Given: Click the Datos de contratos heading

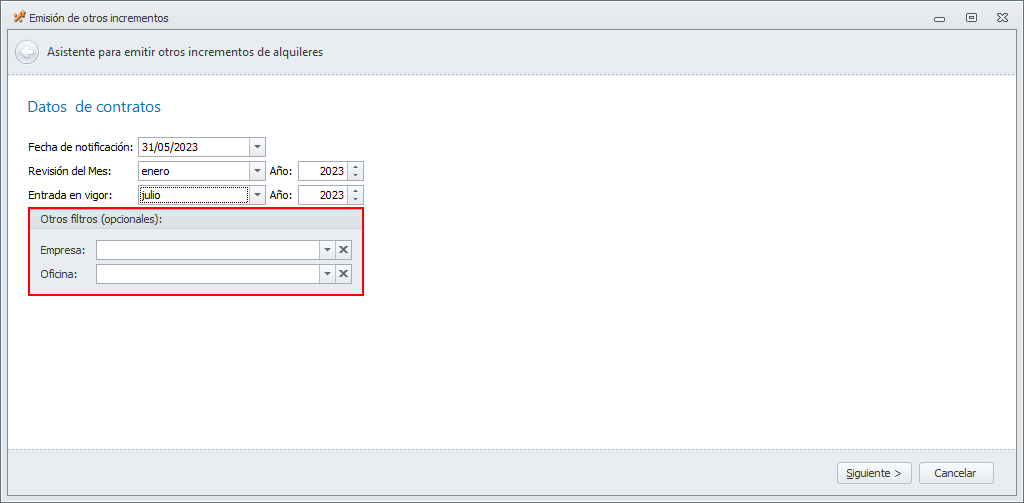Looking at the screenshot, I should [94, 107].
